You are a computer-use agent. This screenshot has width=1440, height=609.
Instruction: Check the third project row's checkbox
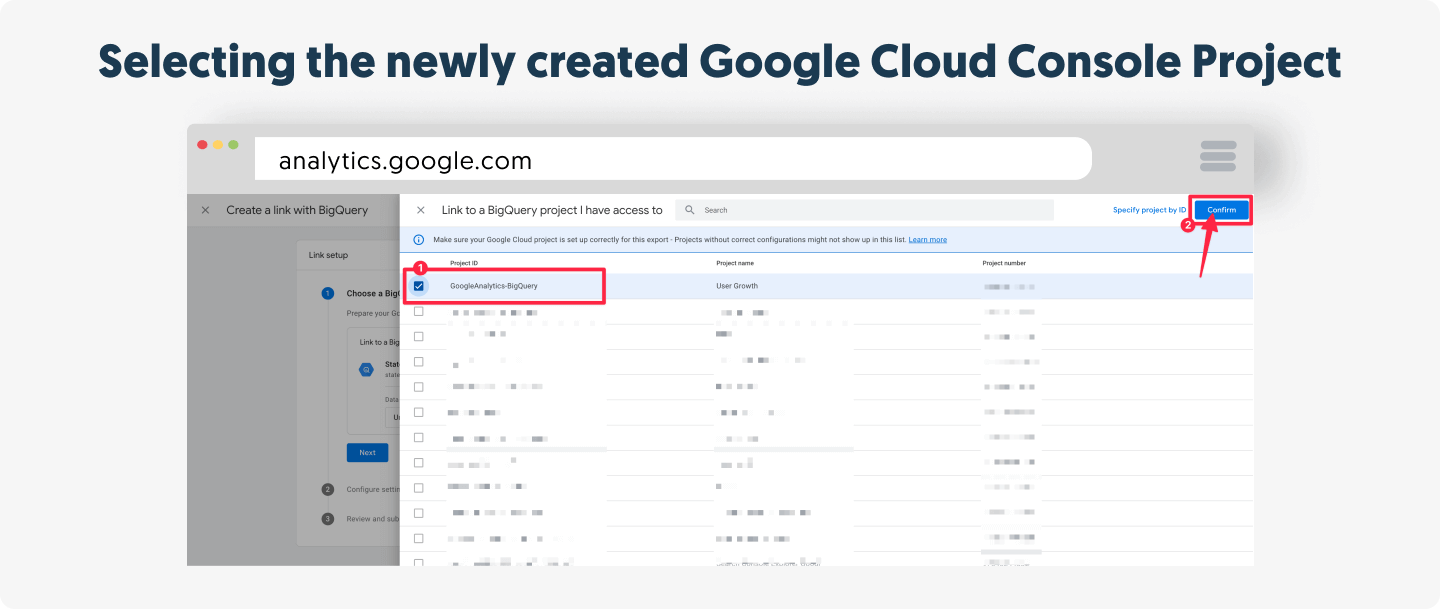click(419, 337)
